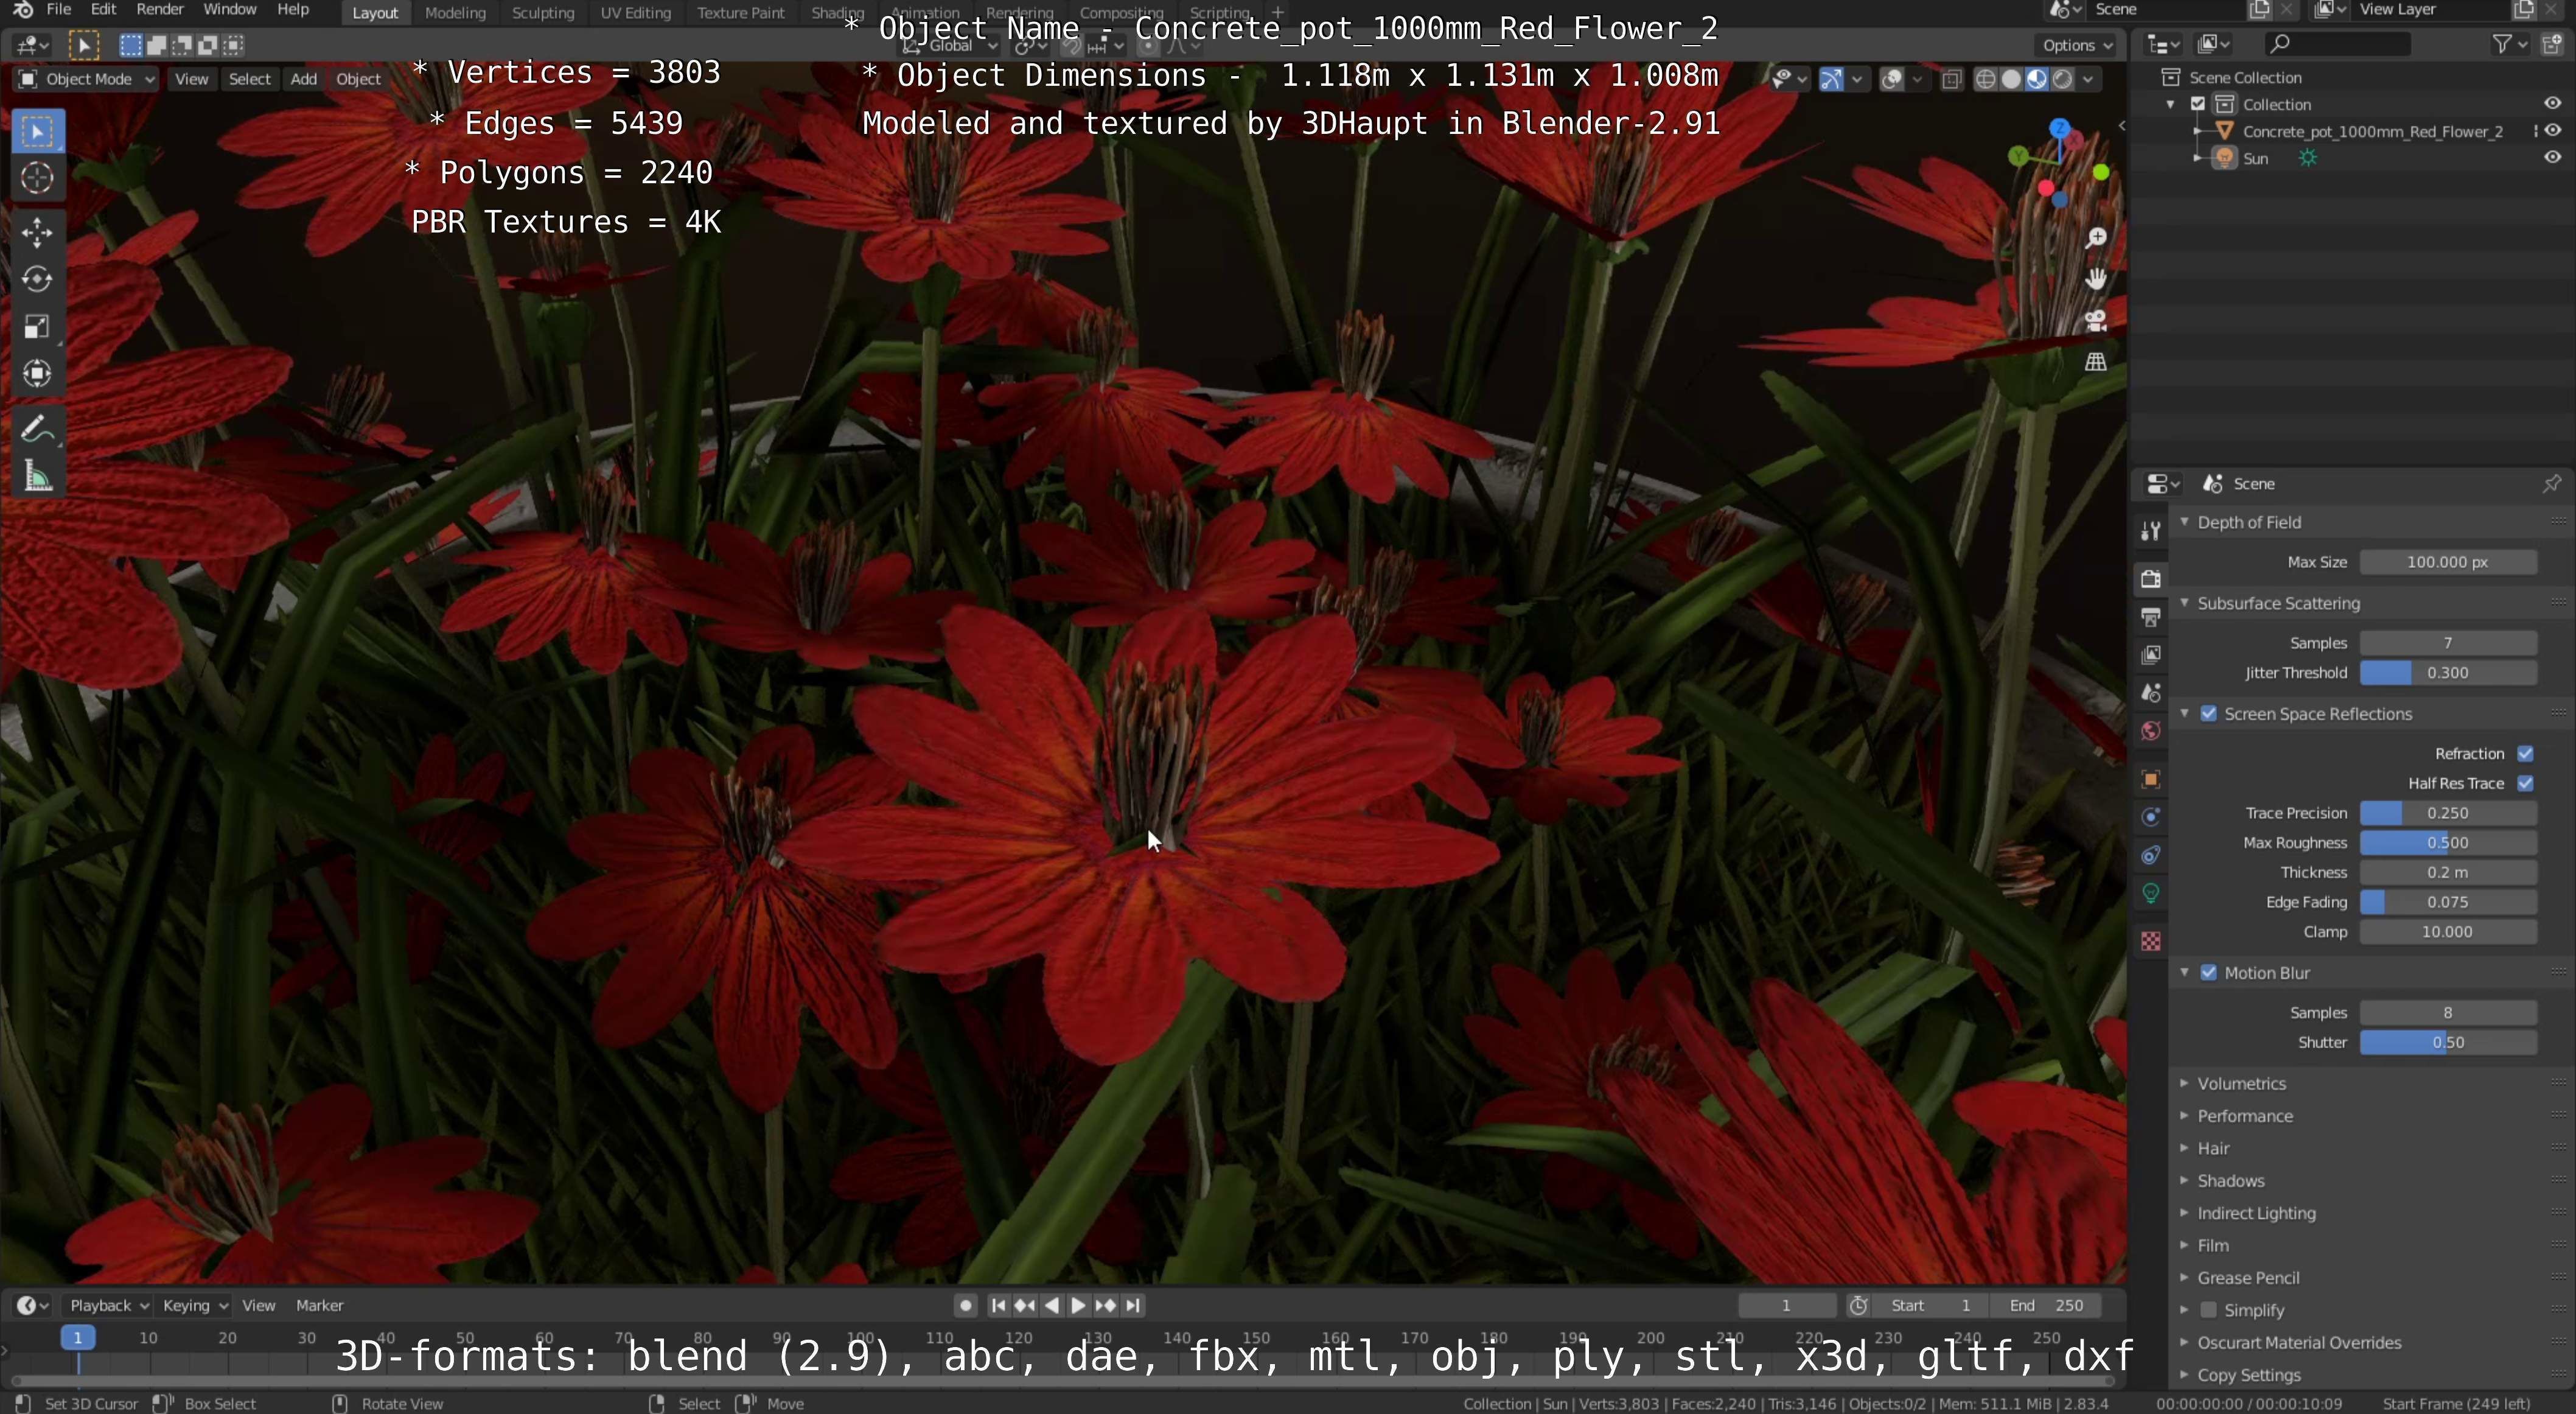Switch to the Modeling workspace tab
This screenshot has width=2576, height=1414.
455,13
